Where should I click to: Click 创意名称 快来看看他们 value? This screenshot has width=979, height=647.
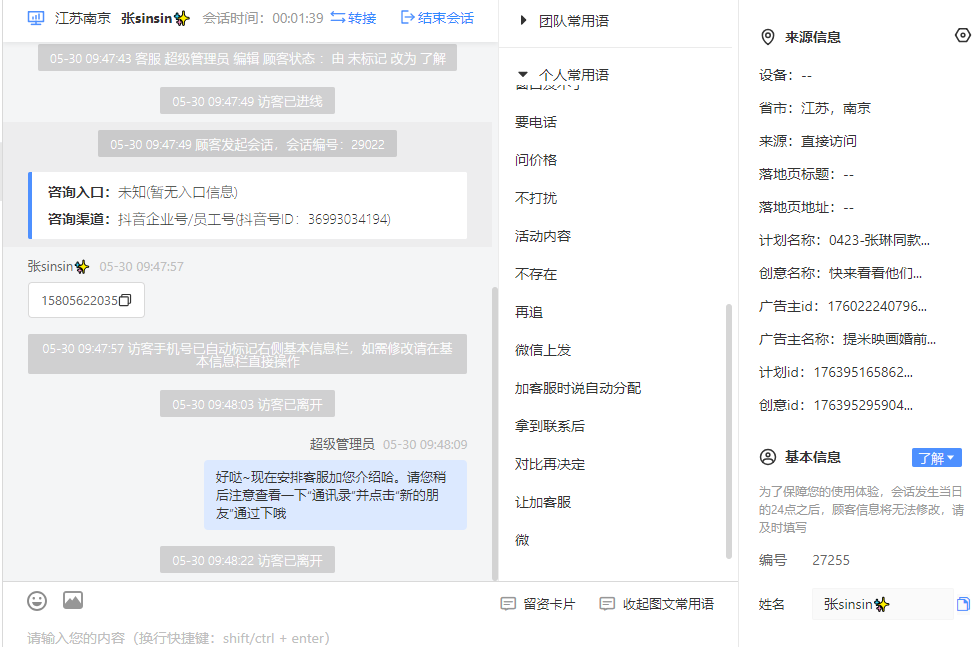[875, 274]
